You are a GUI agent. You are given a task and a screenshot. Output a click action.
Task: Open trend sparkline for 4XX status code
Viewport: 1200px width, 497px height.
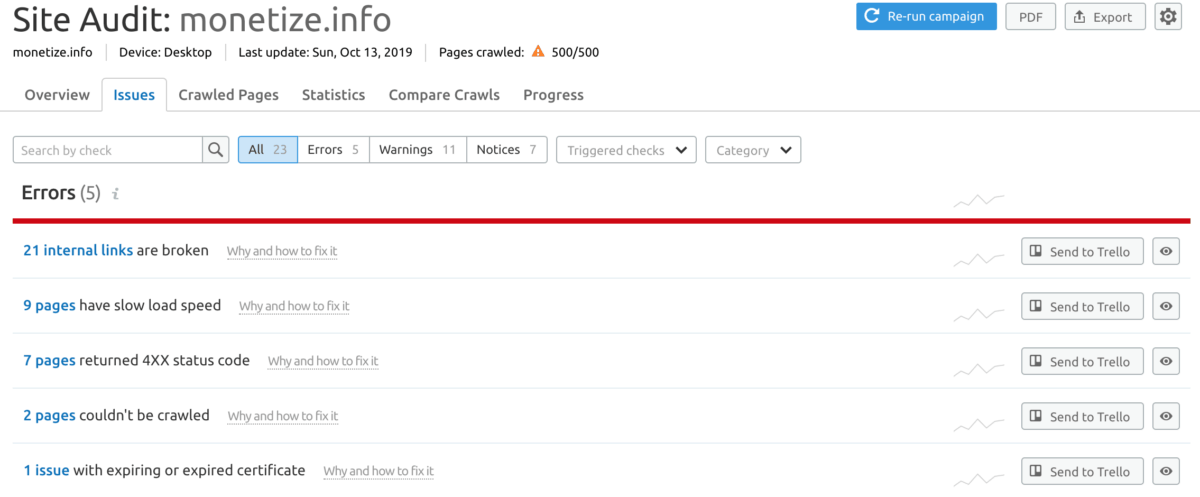(x=978, y=368)
